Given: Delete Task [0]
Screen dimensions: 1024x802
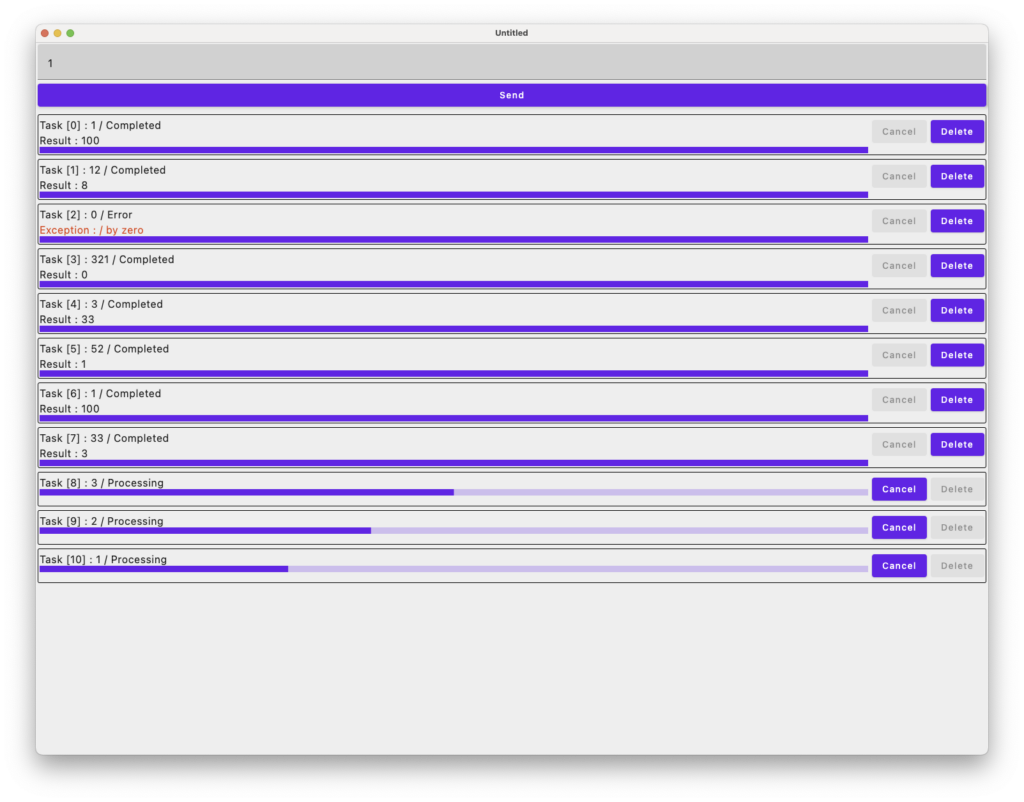Looking at the screenshot, I should 957,132.
